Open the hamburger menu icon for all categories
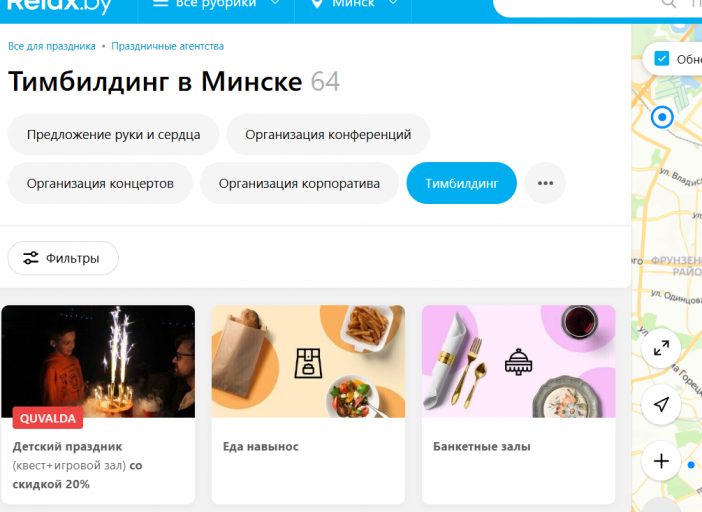702x512 pixels. pyautogui.click(x=160, y=3)
